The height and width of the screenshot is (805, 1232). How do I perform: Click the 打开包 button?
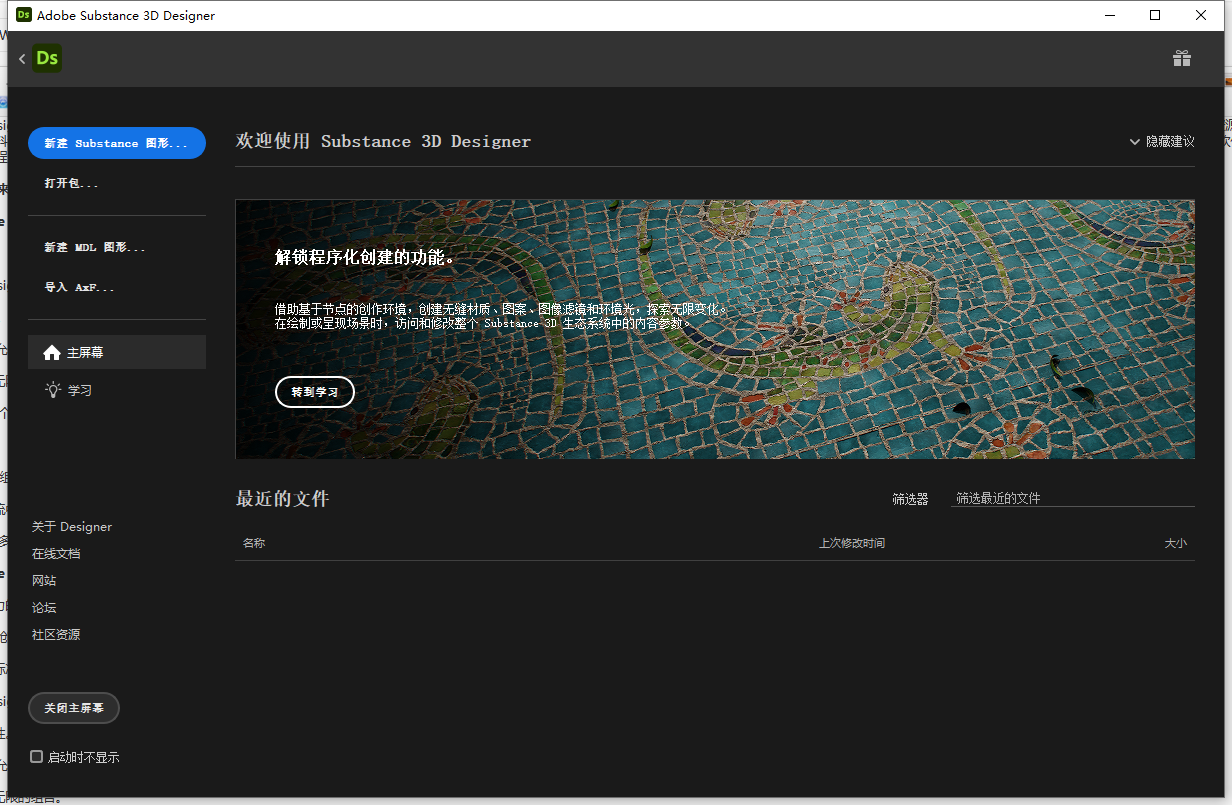pos(72,183)
